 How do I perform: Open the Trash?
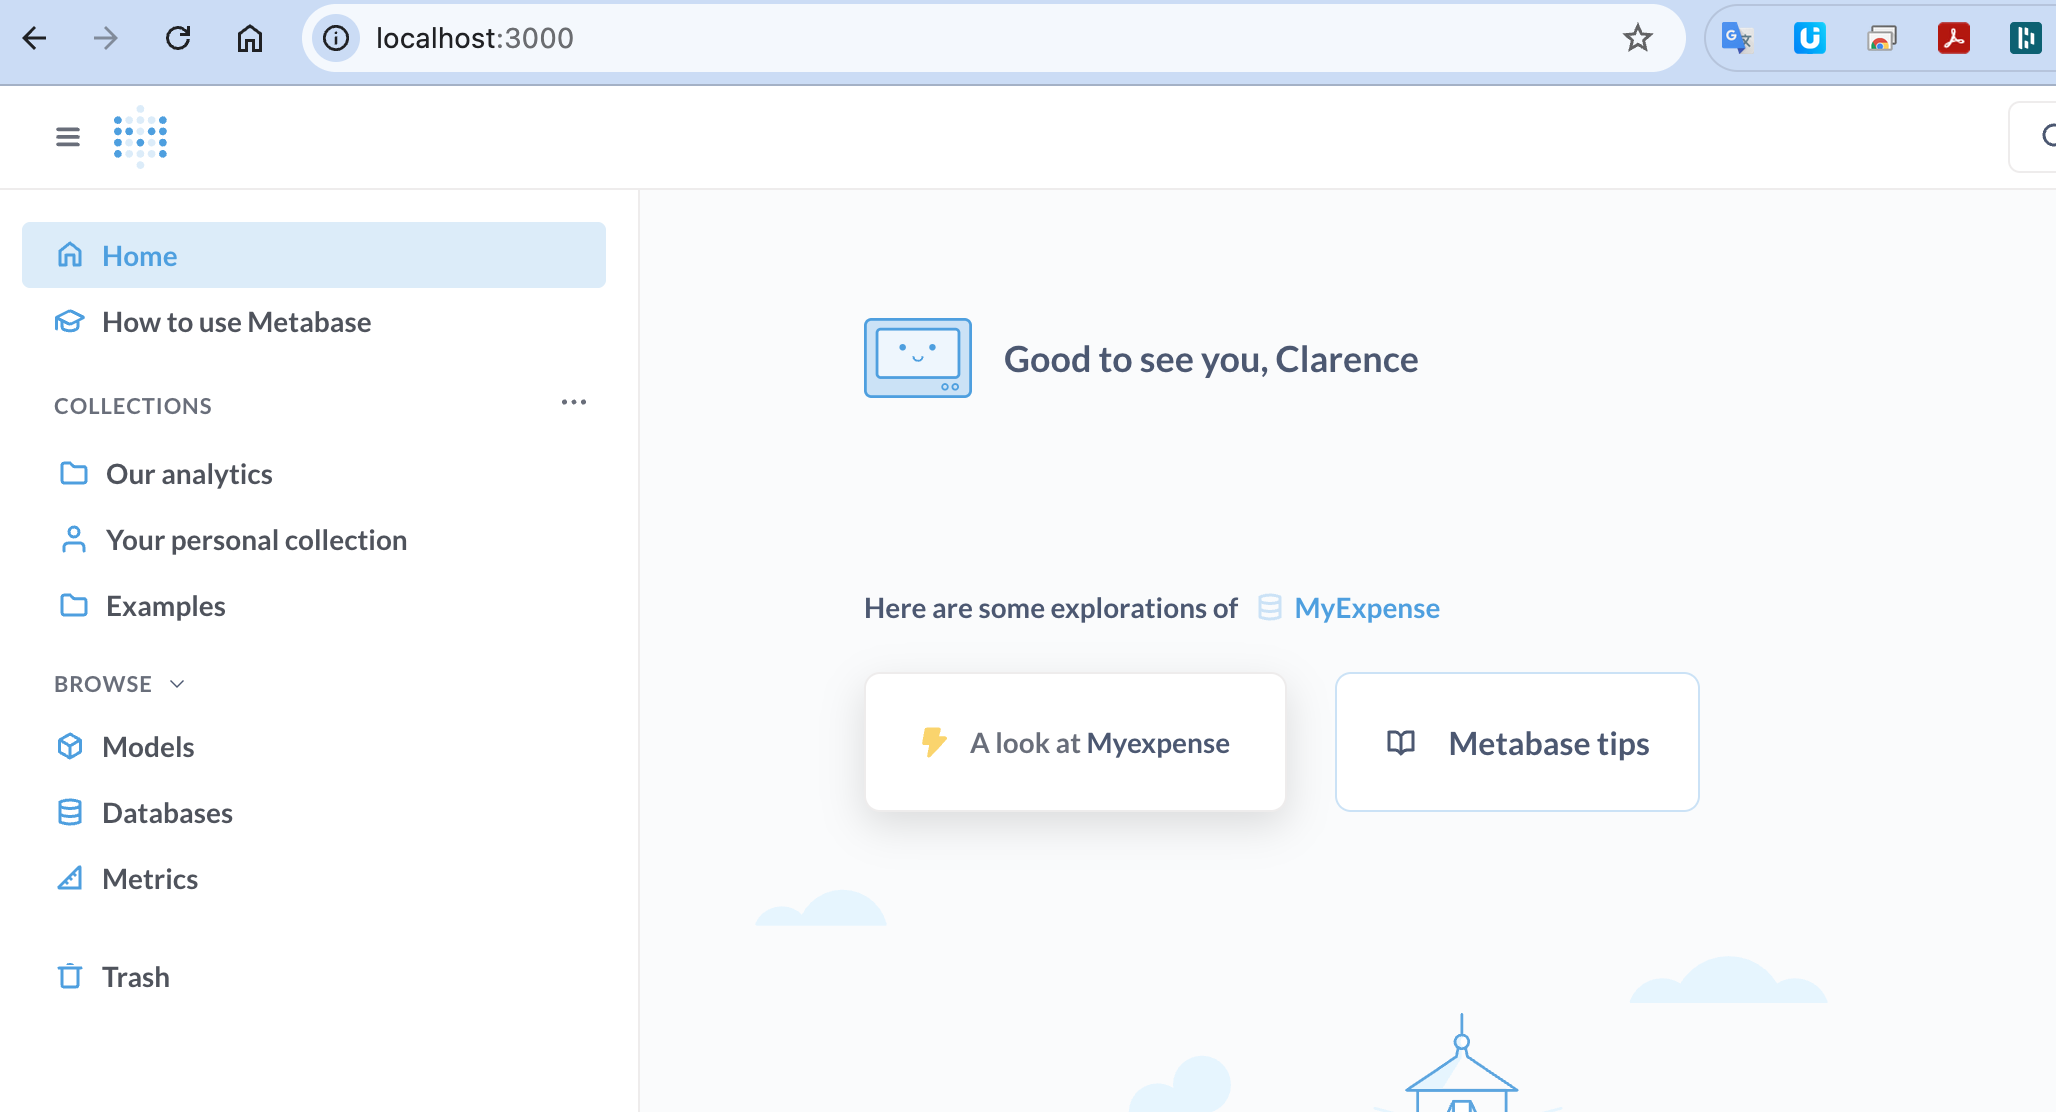point(314,977)
